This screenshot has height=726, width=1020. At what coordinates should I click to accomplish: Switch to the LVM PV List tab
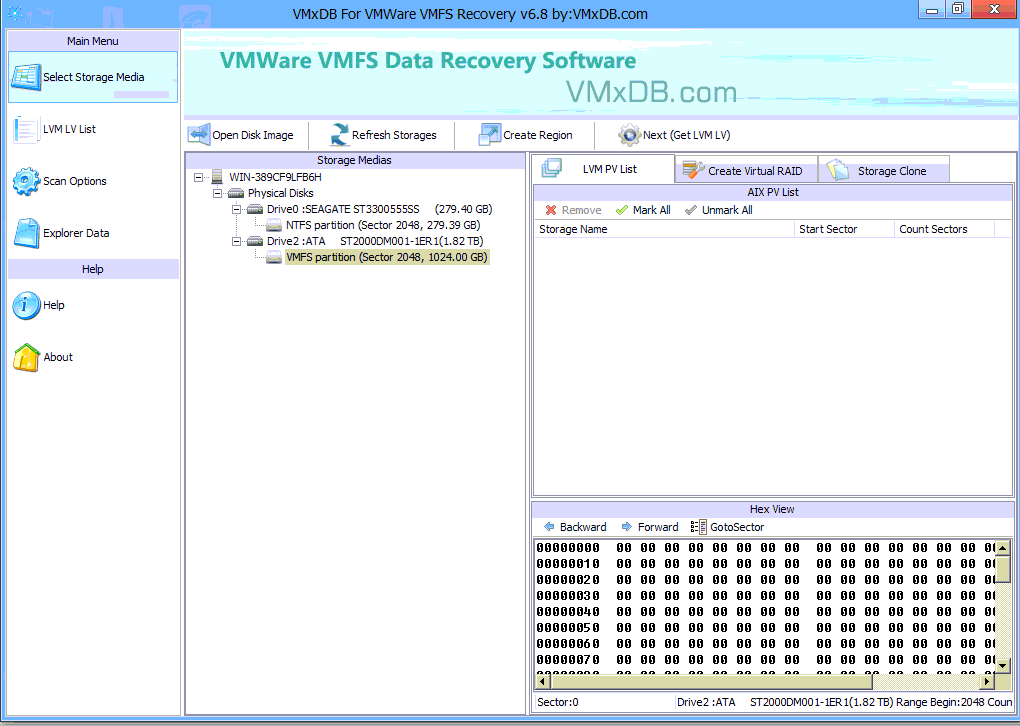point(604,169)
